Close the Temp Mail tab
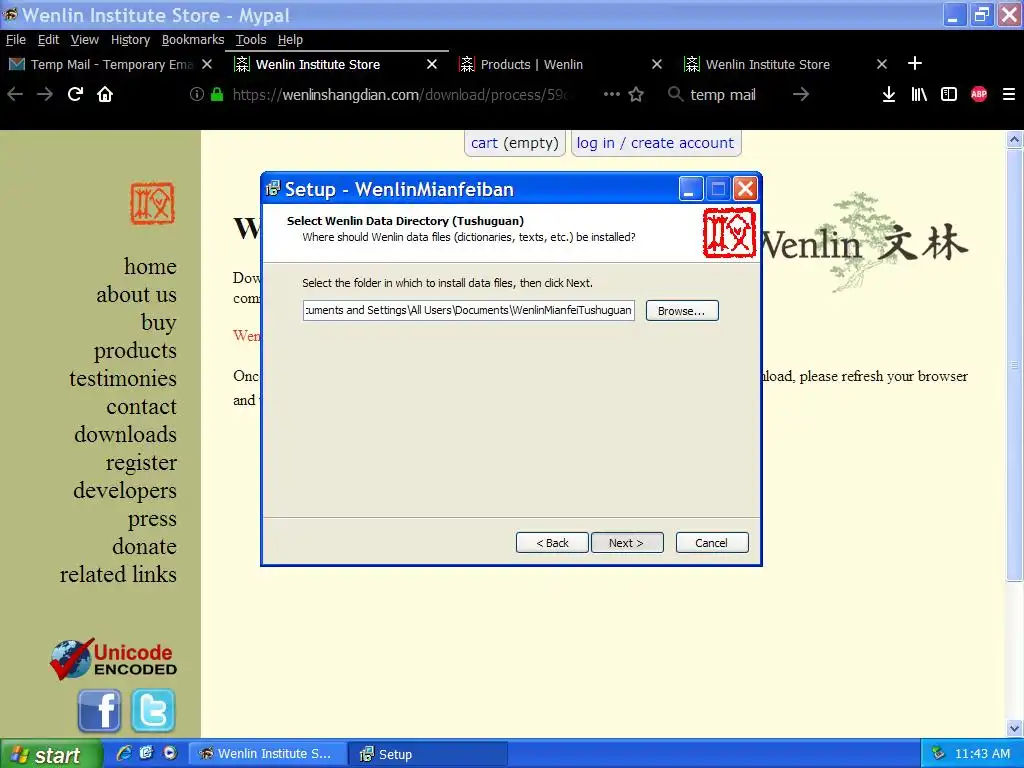 [x=207, y=64]
